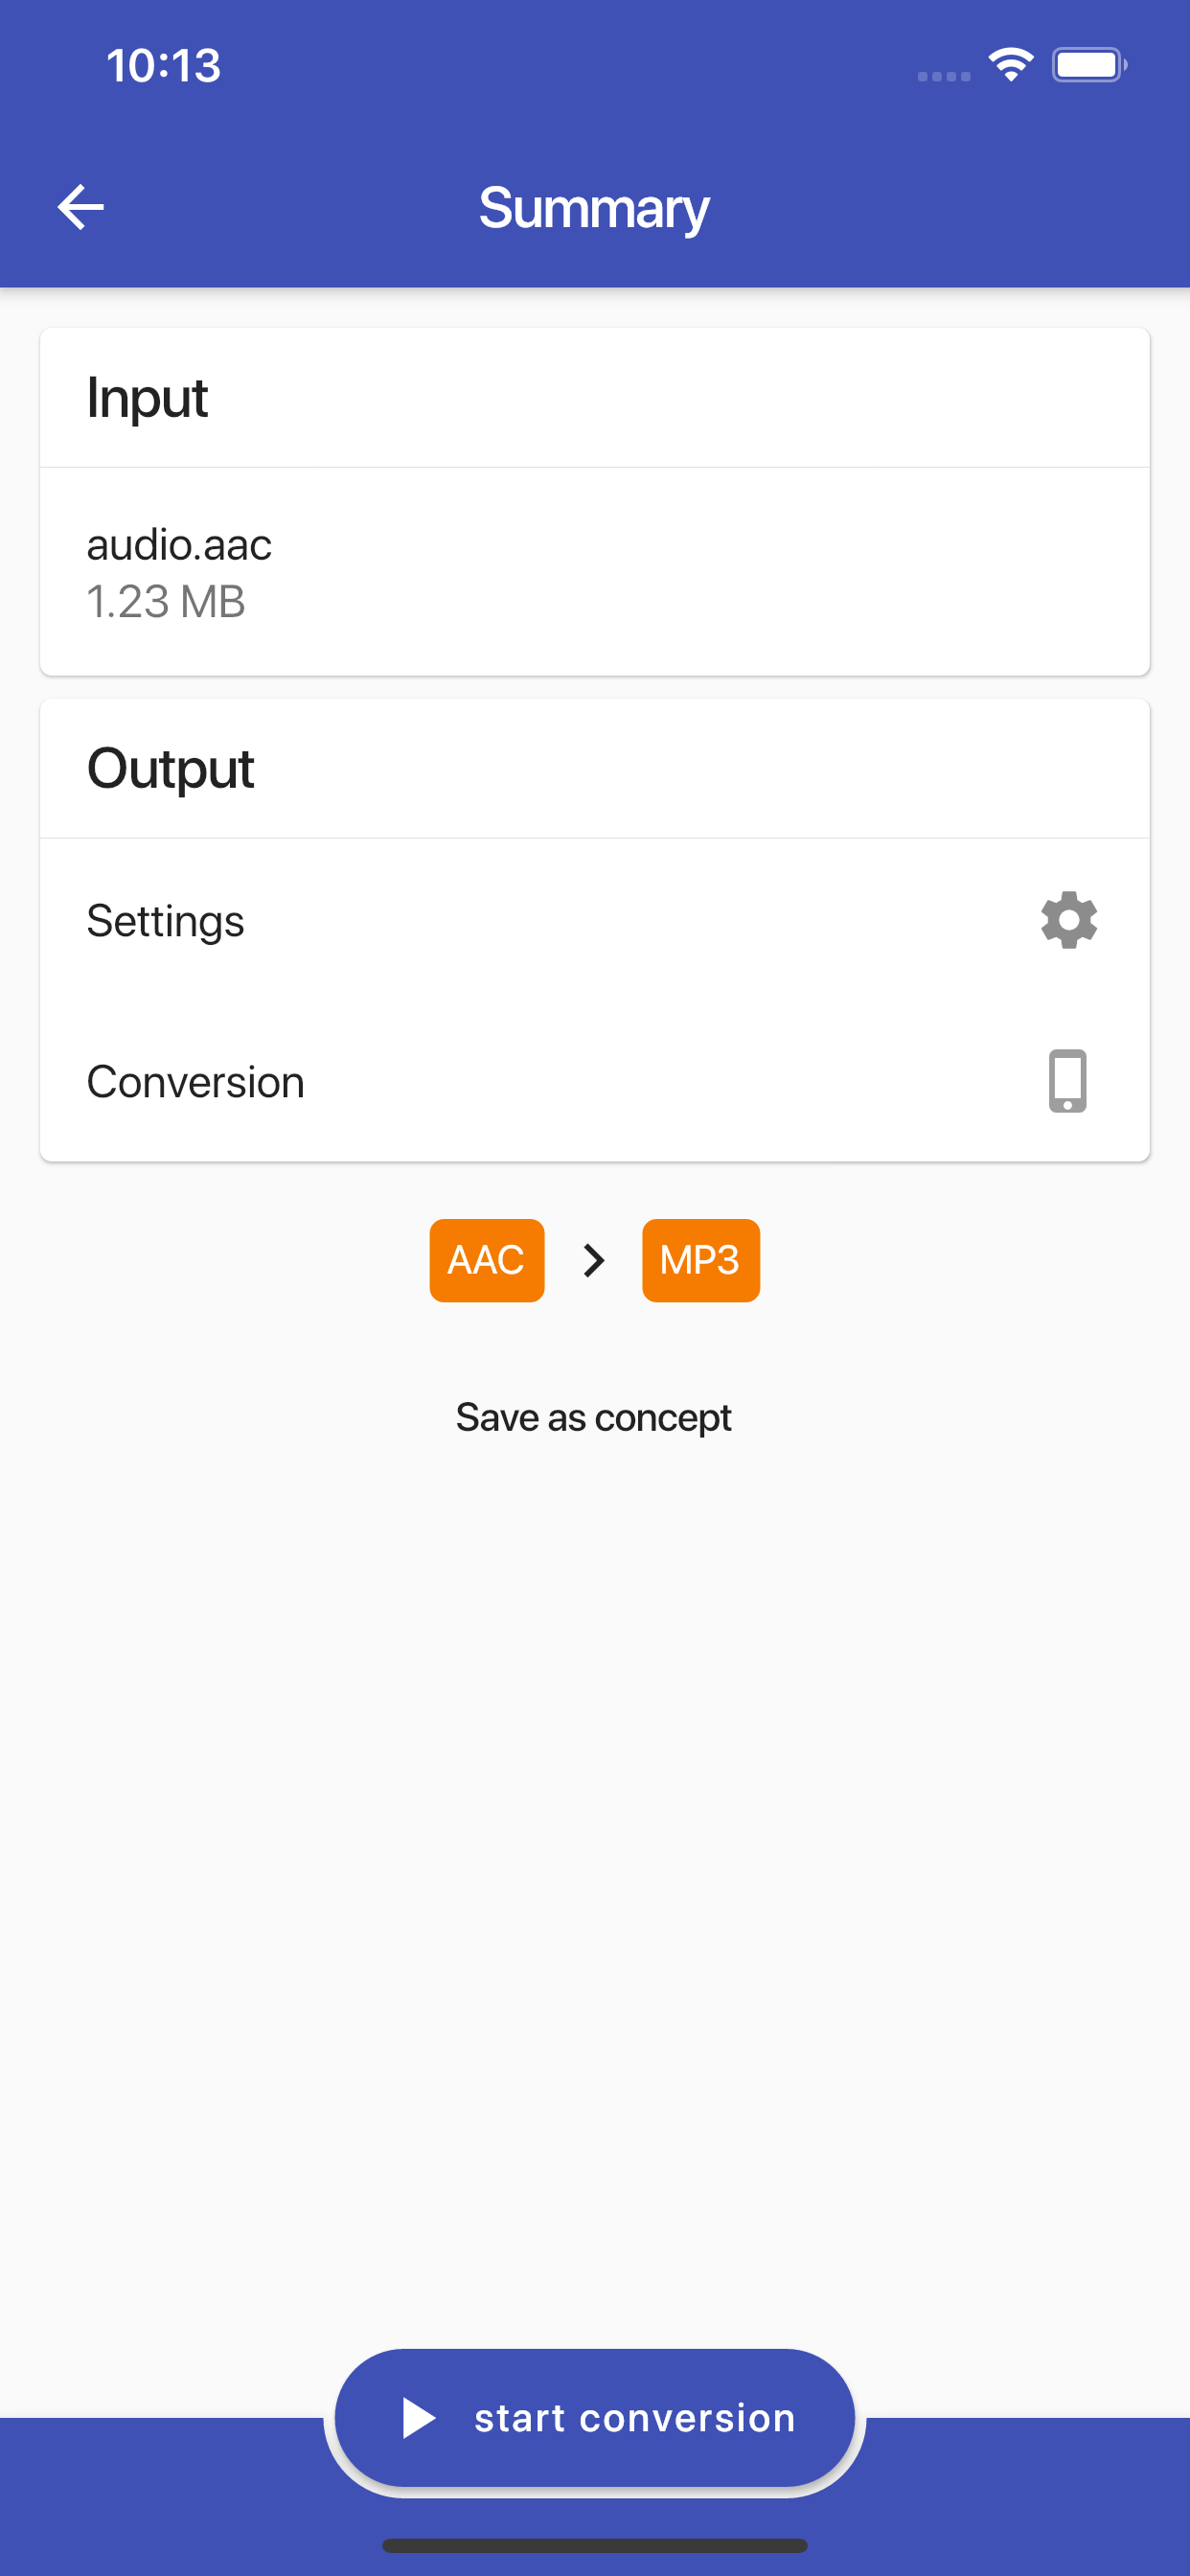This screenshot has width=1190, height=2576.
Task: Select the orange MP3 format badge
Action: click(x=700, y=1260)
